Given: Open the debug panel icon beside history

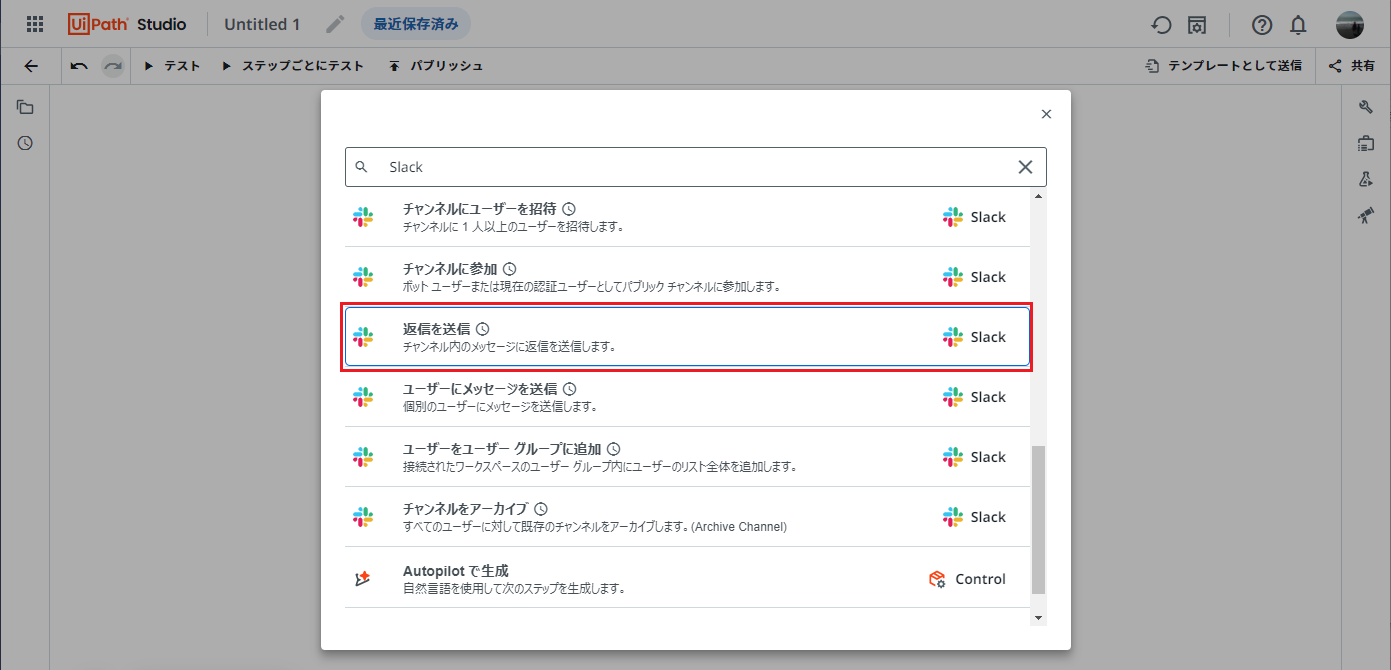Looking at the screenshot, I should pyautogui.click(x=1196, y=25).
